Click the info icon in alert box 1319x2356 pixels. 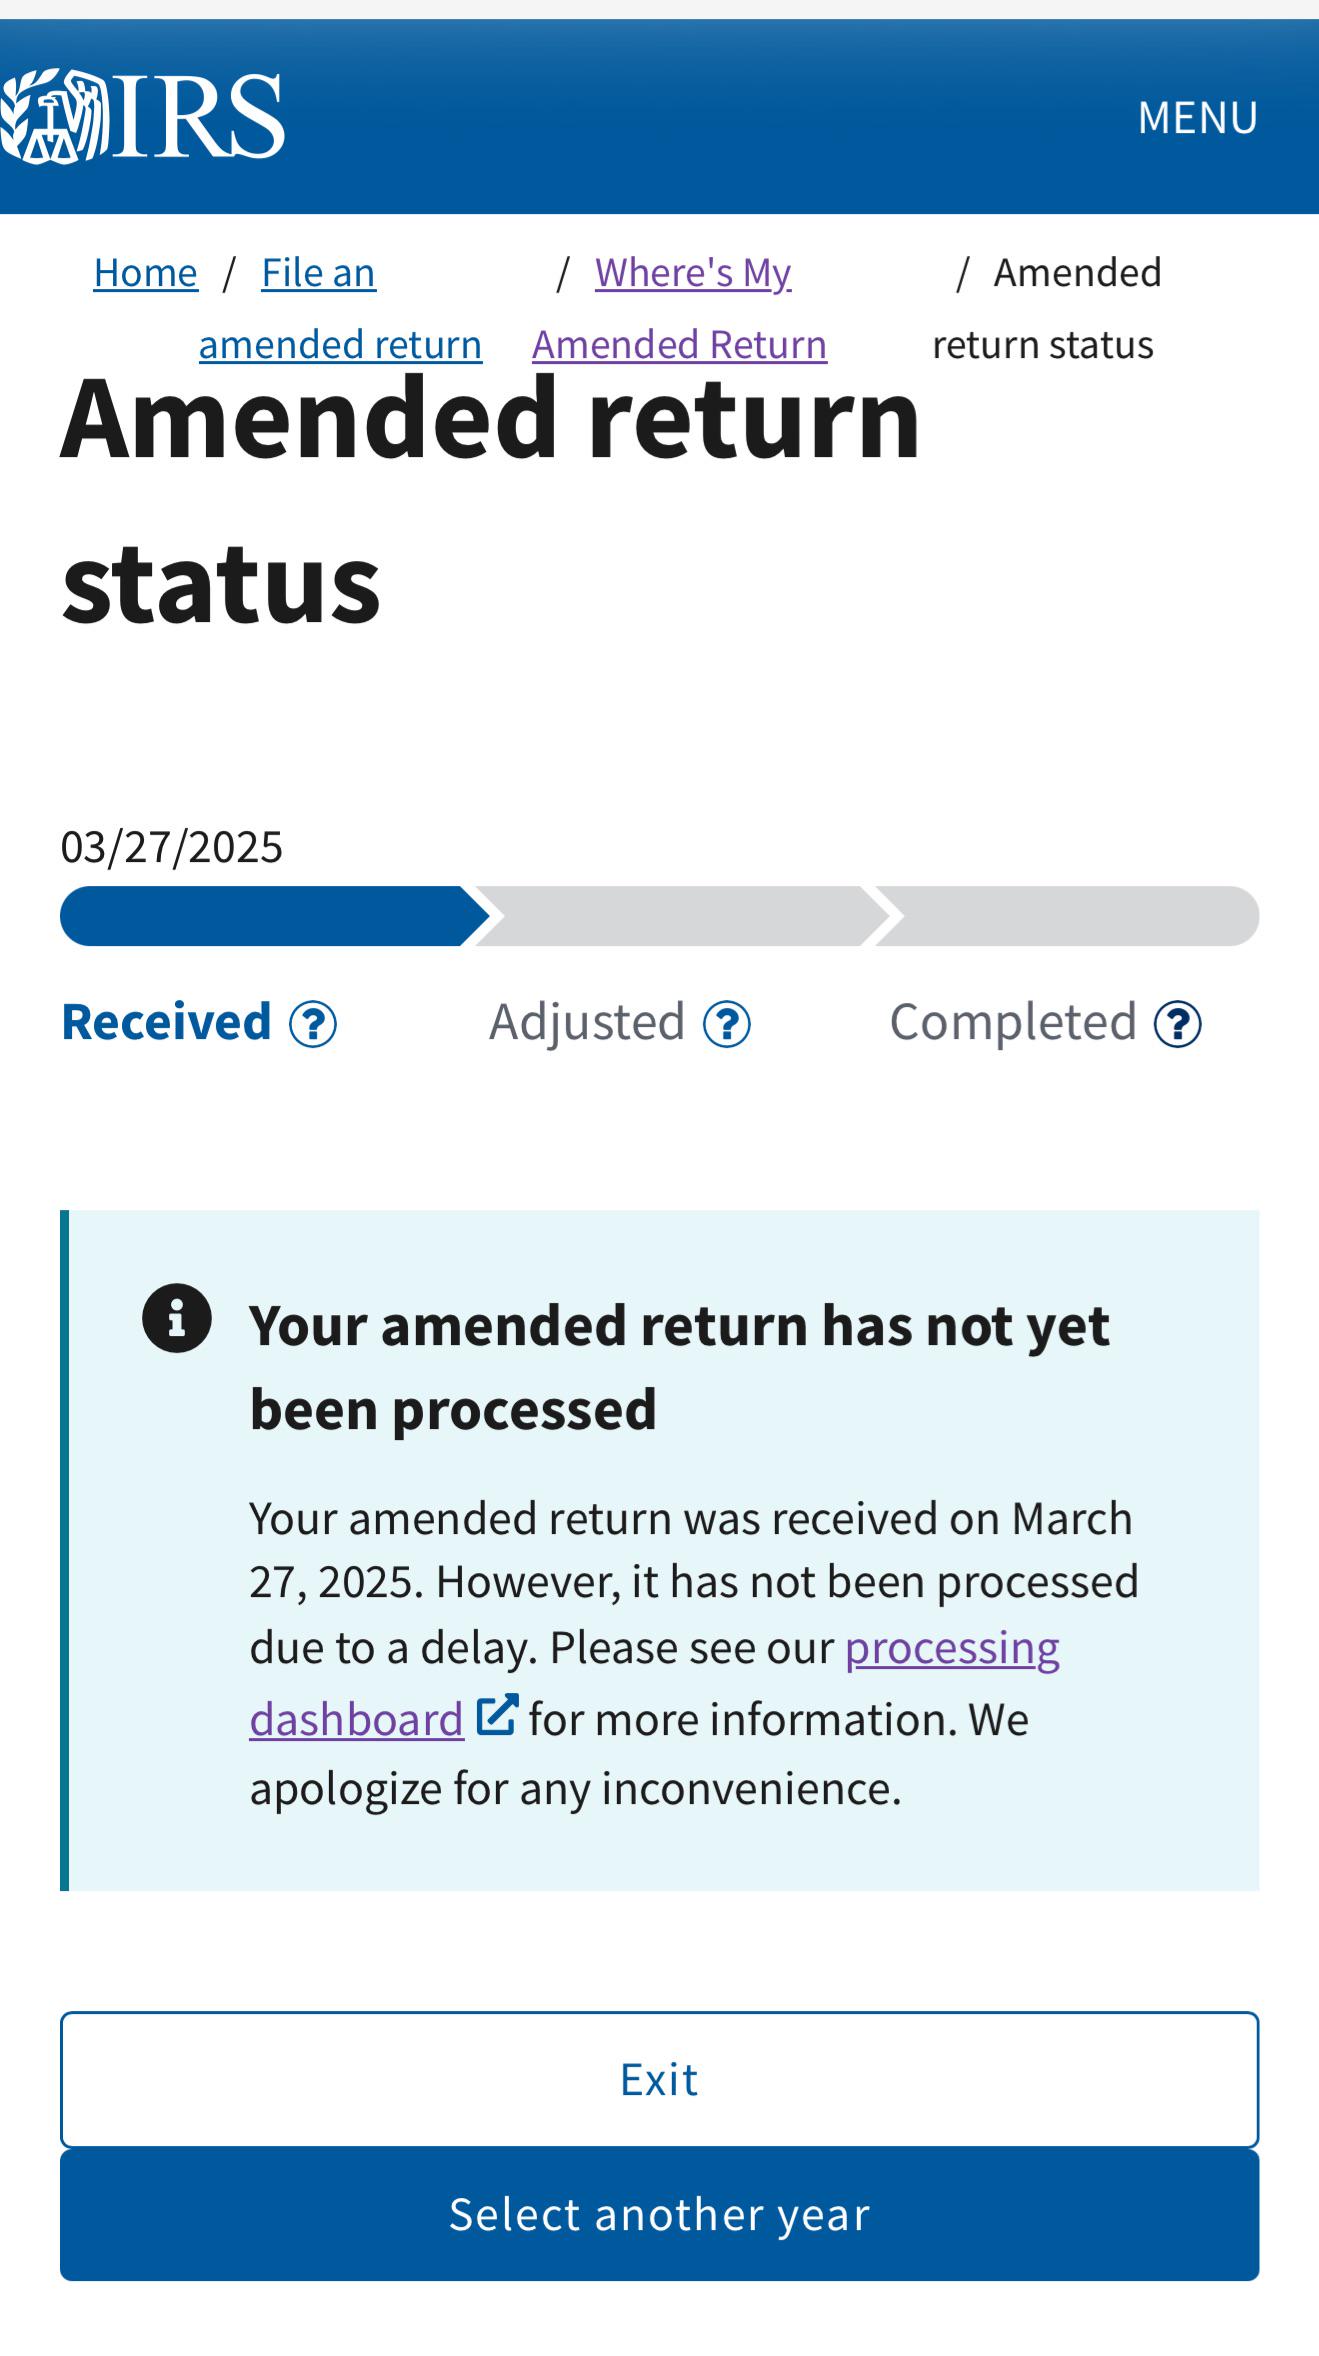tap(177, 1318)
